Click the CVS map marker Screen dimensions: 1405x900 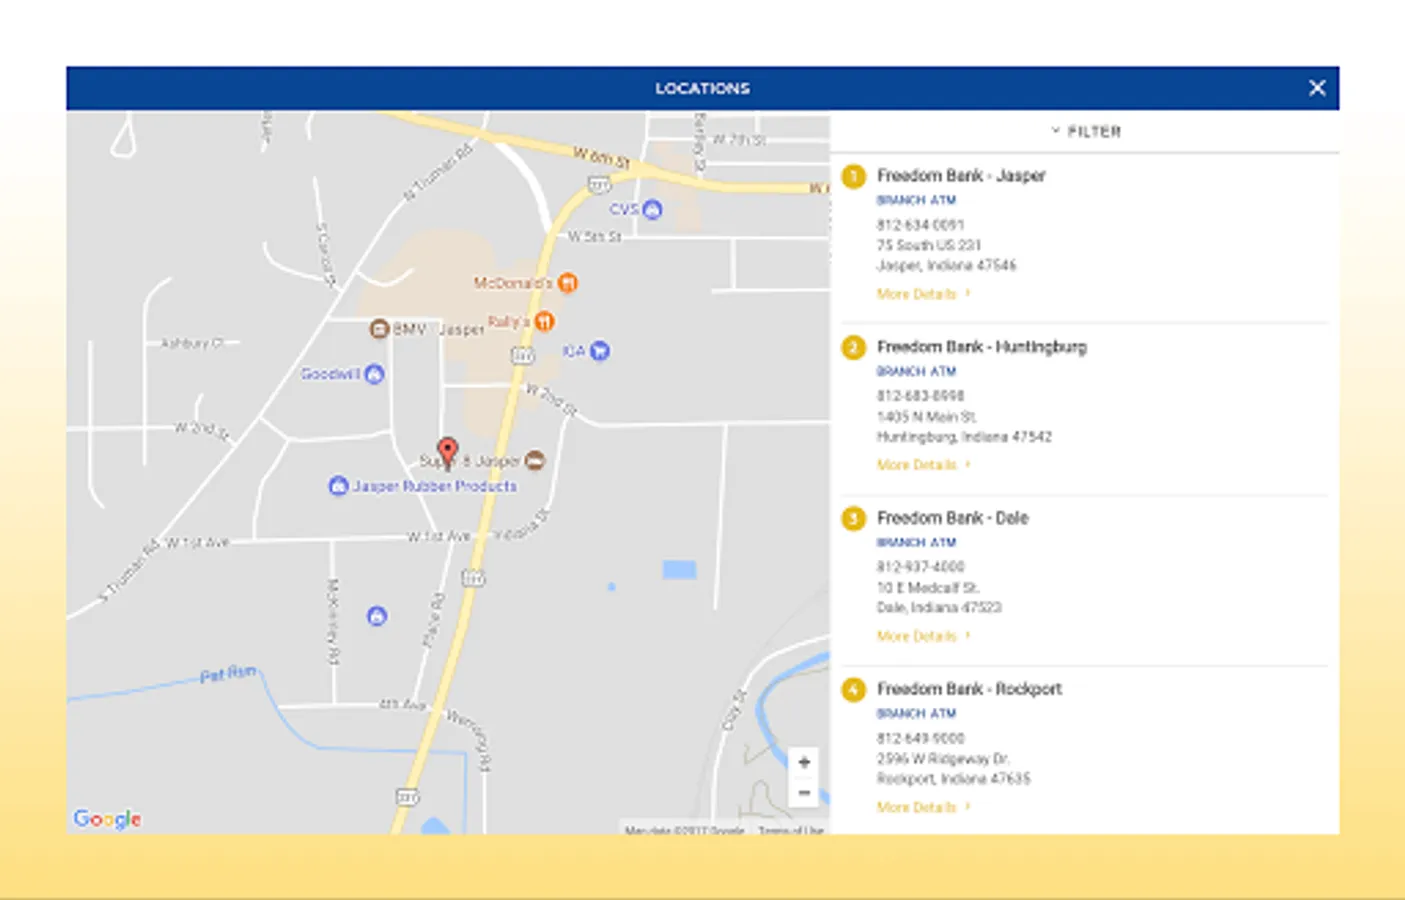tap(652, 209)
